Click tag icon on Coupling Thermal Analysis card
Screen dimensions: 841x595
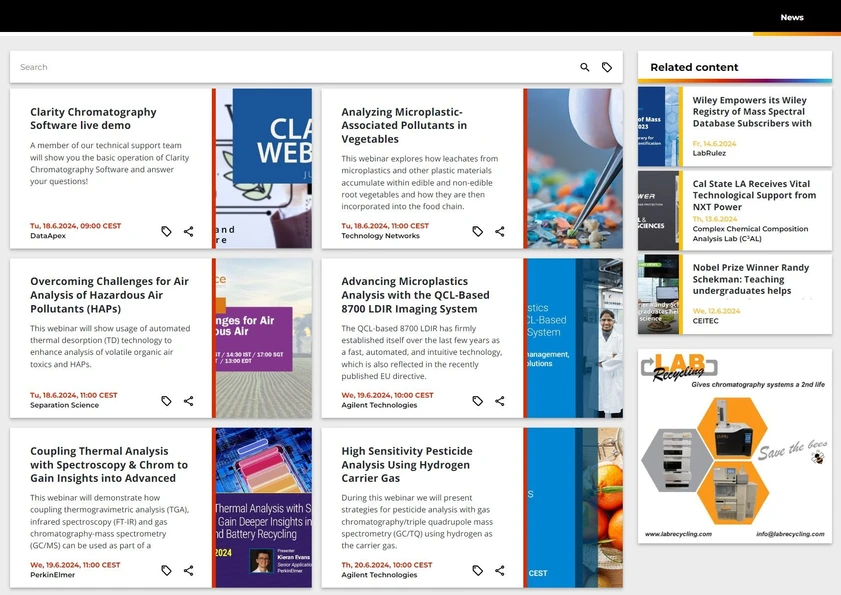(166, 570)
